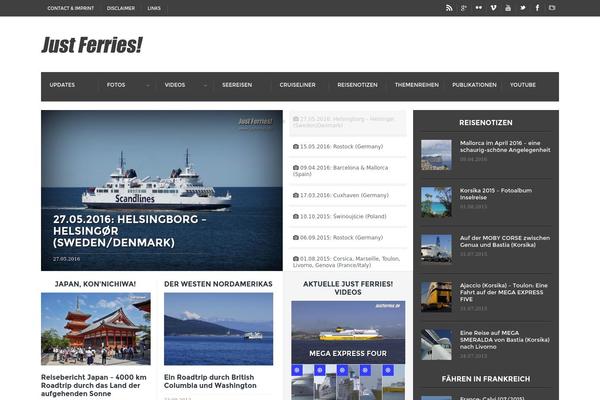This screenshot has height=400, width=600.
Task: Click camera icon beside 15.05.2016 Rostock entry
Action: 295,146
